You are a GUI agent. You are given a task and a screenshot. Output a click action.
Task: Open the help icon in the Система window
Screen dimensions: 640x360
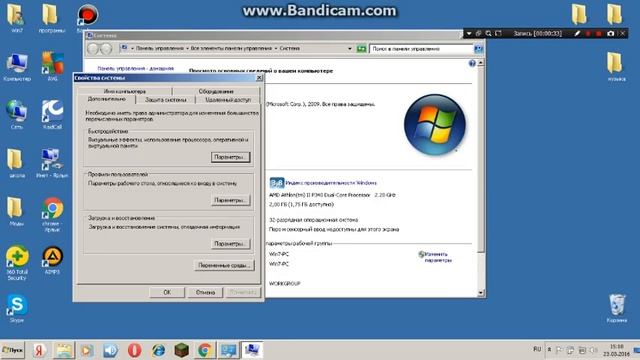(x=472, y=63)
